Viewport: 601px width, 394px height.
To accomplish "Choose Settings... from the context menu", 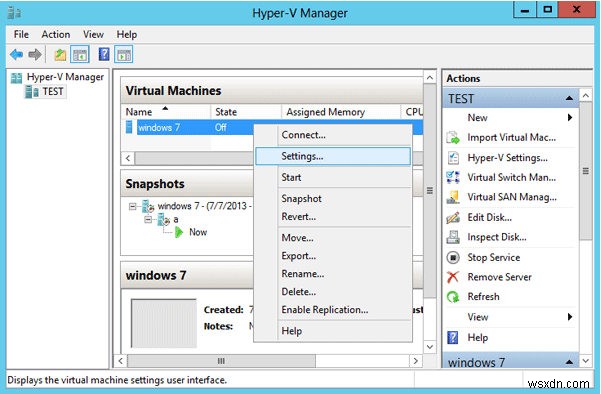I will click(333, 156).
